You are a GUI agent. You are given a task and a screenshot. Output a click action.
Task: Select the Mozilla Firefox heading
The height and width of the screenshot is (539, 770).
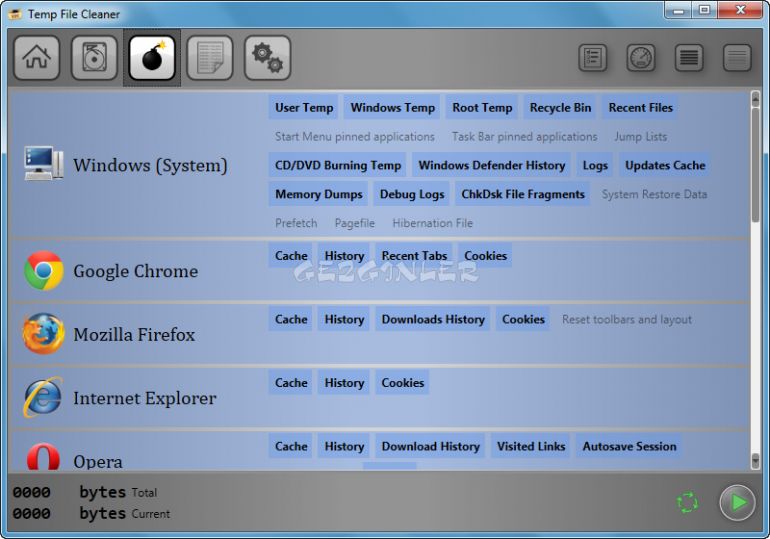pos(134,335)
